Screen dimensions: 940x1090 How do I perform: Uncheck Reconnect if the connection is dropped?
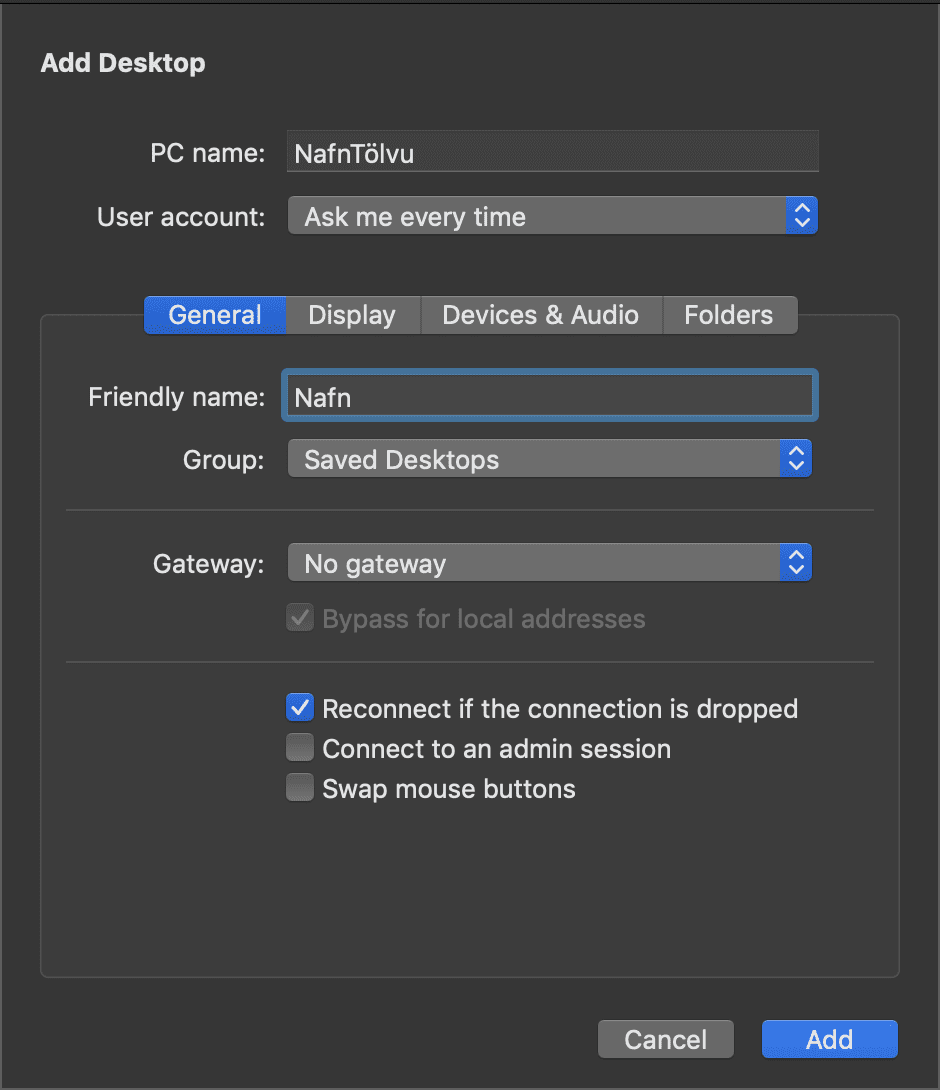[x=300, y=708]
